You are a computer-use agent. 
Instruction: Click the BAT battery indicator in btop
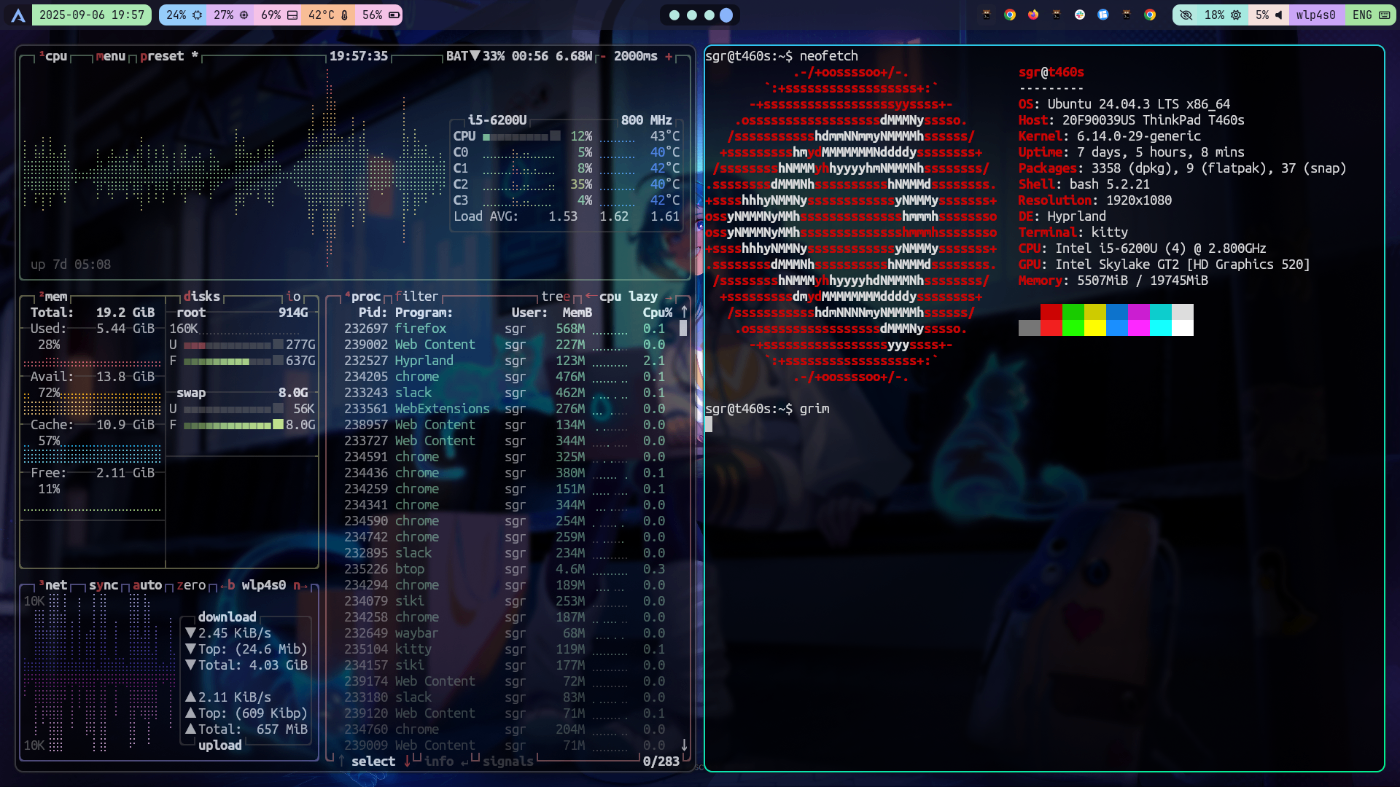[x=520, y=56]
